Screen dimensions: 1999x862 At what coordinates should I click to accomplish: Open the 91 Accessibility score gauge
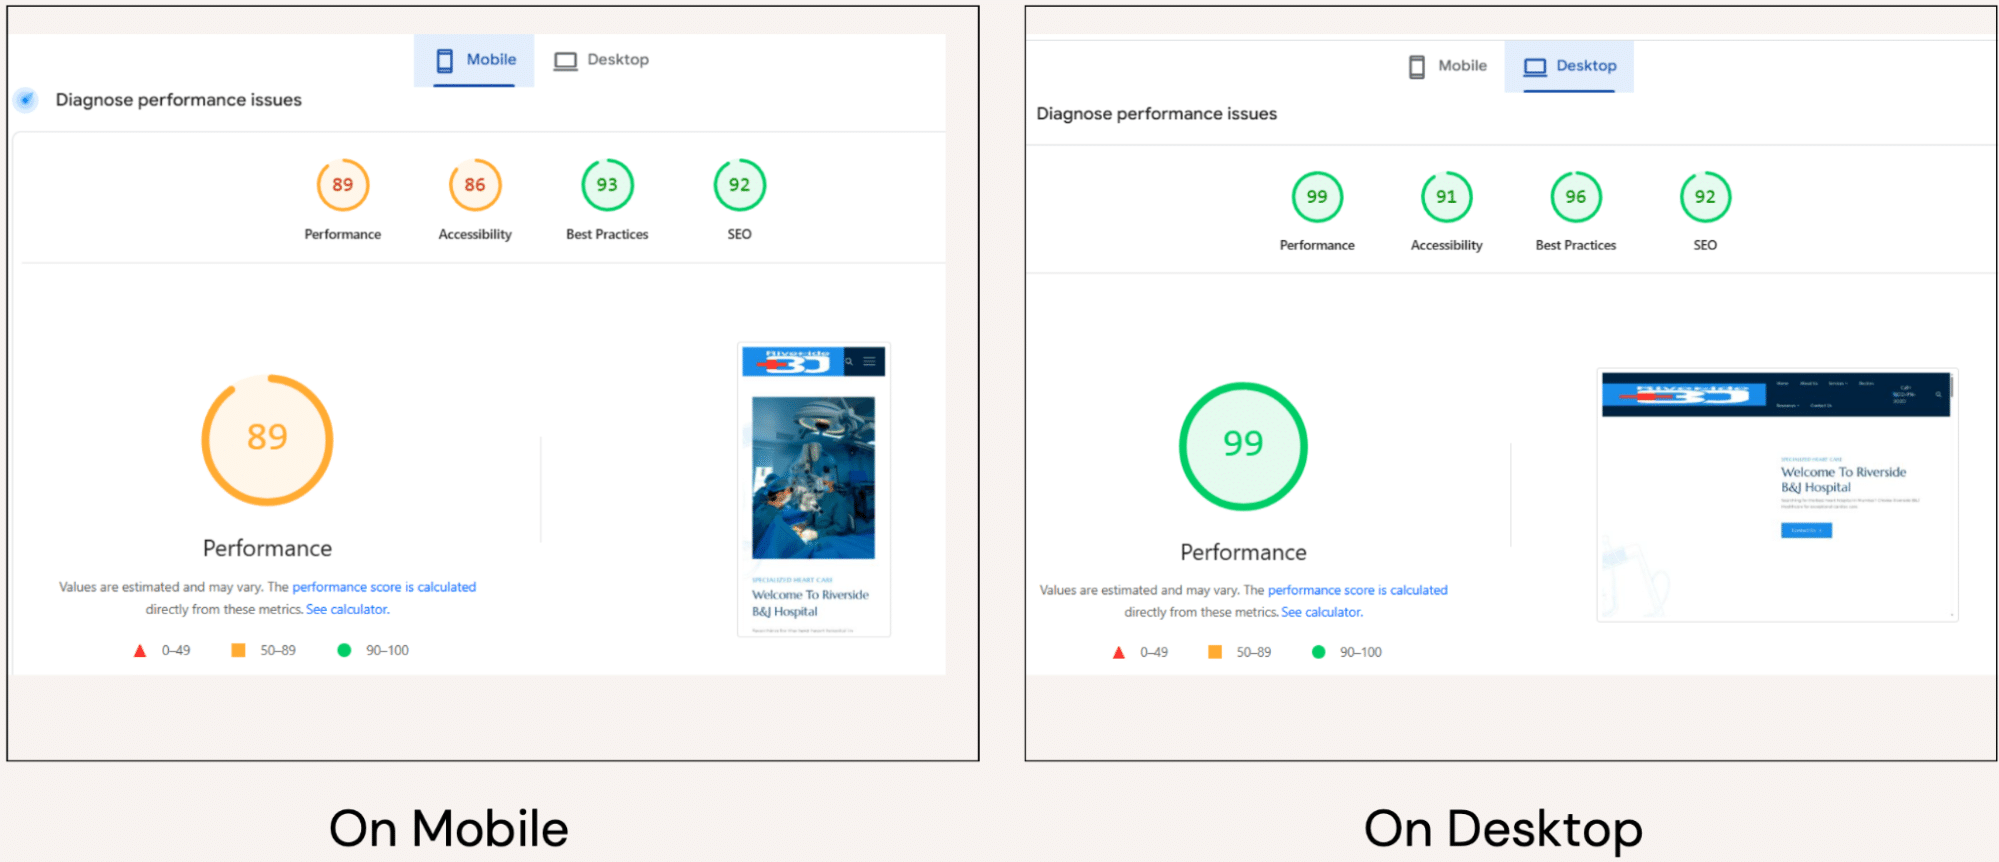click(1446, 197)
